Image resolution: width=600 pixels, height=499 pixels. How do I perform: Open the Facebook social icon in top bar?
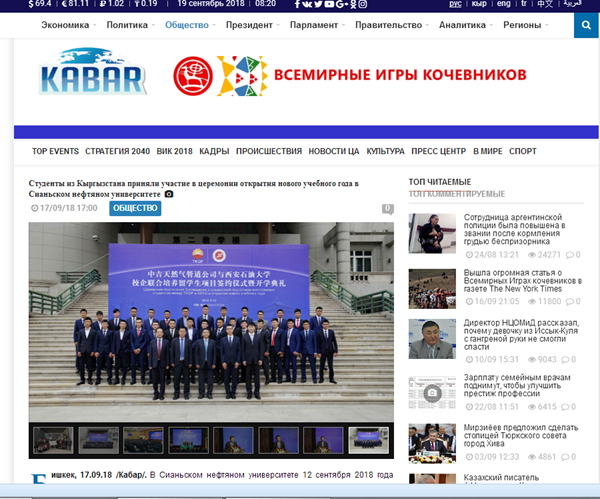click(x=297, y=5)
